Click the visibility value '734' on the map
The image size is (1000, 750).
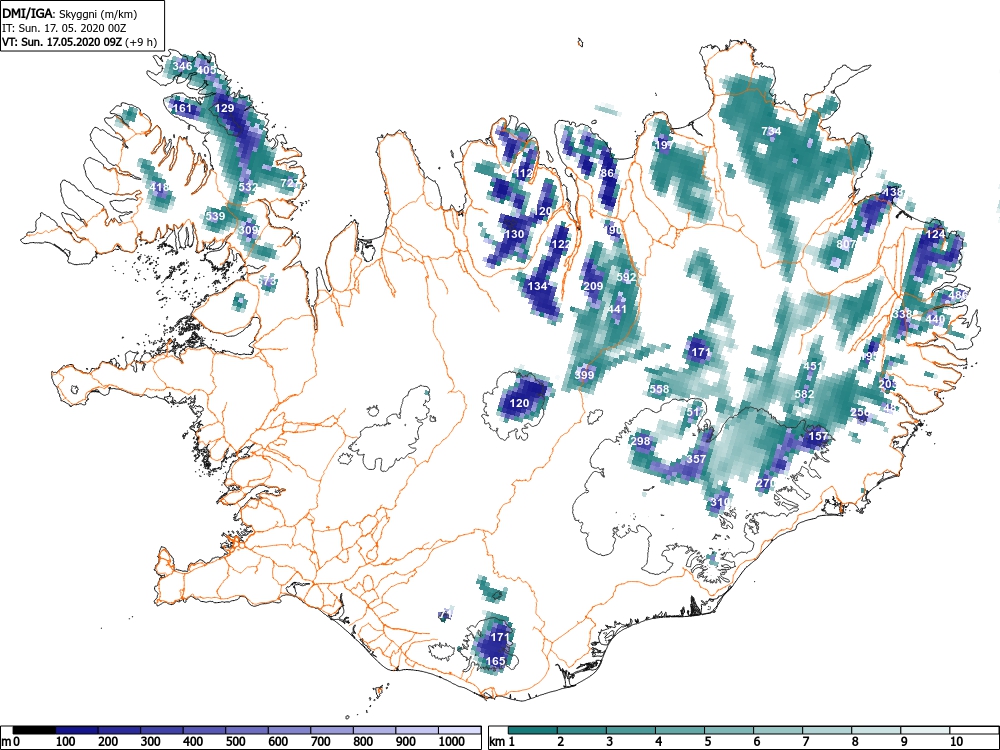click(771, 131)
